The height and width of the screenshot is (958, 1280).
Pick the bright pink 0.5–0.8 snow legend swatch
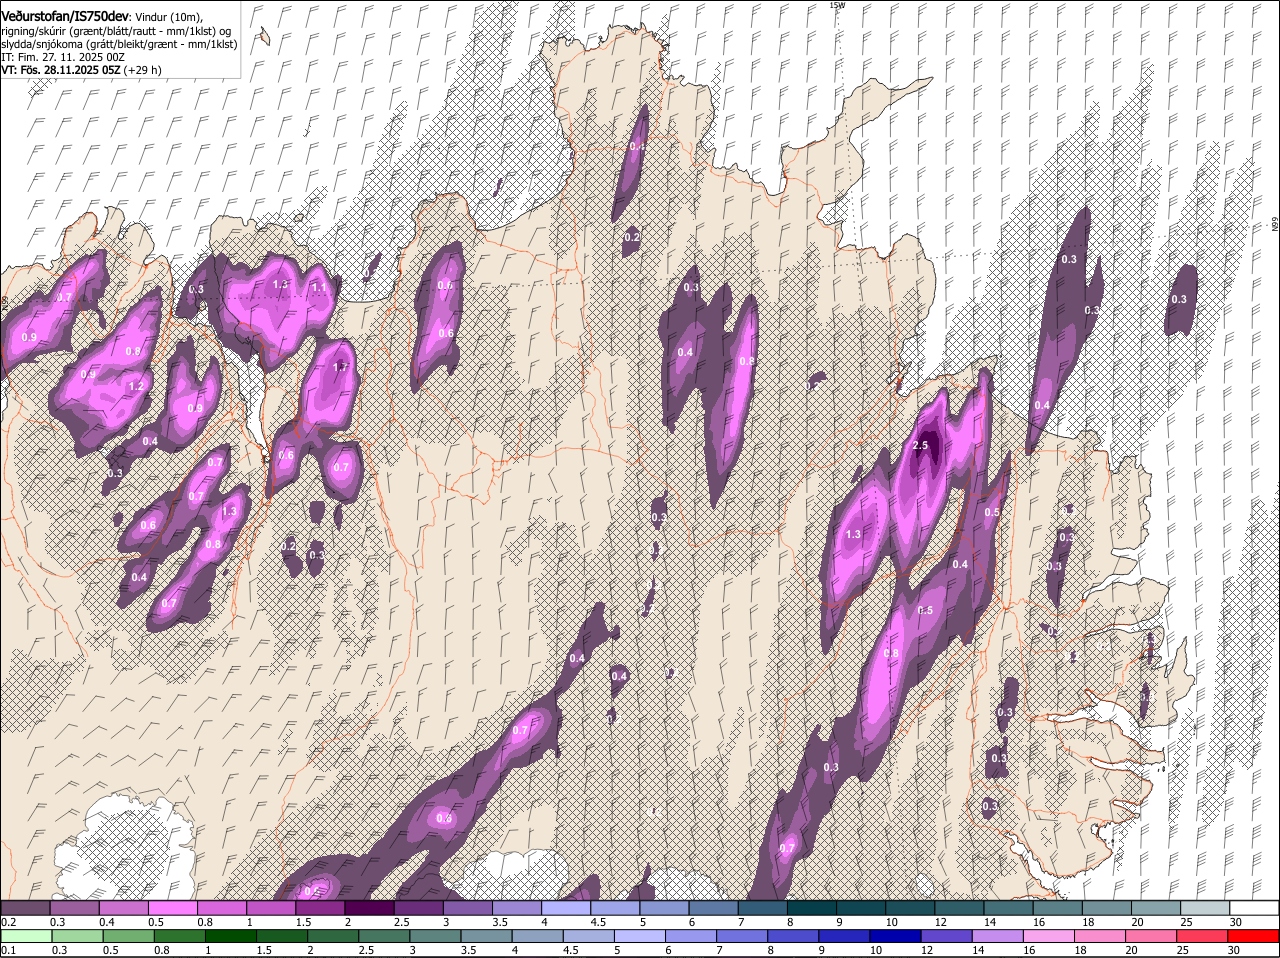click(172, 908)
